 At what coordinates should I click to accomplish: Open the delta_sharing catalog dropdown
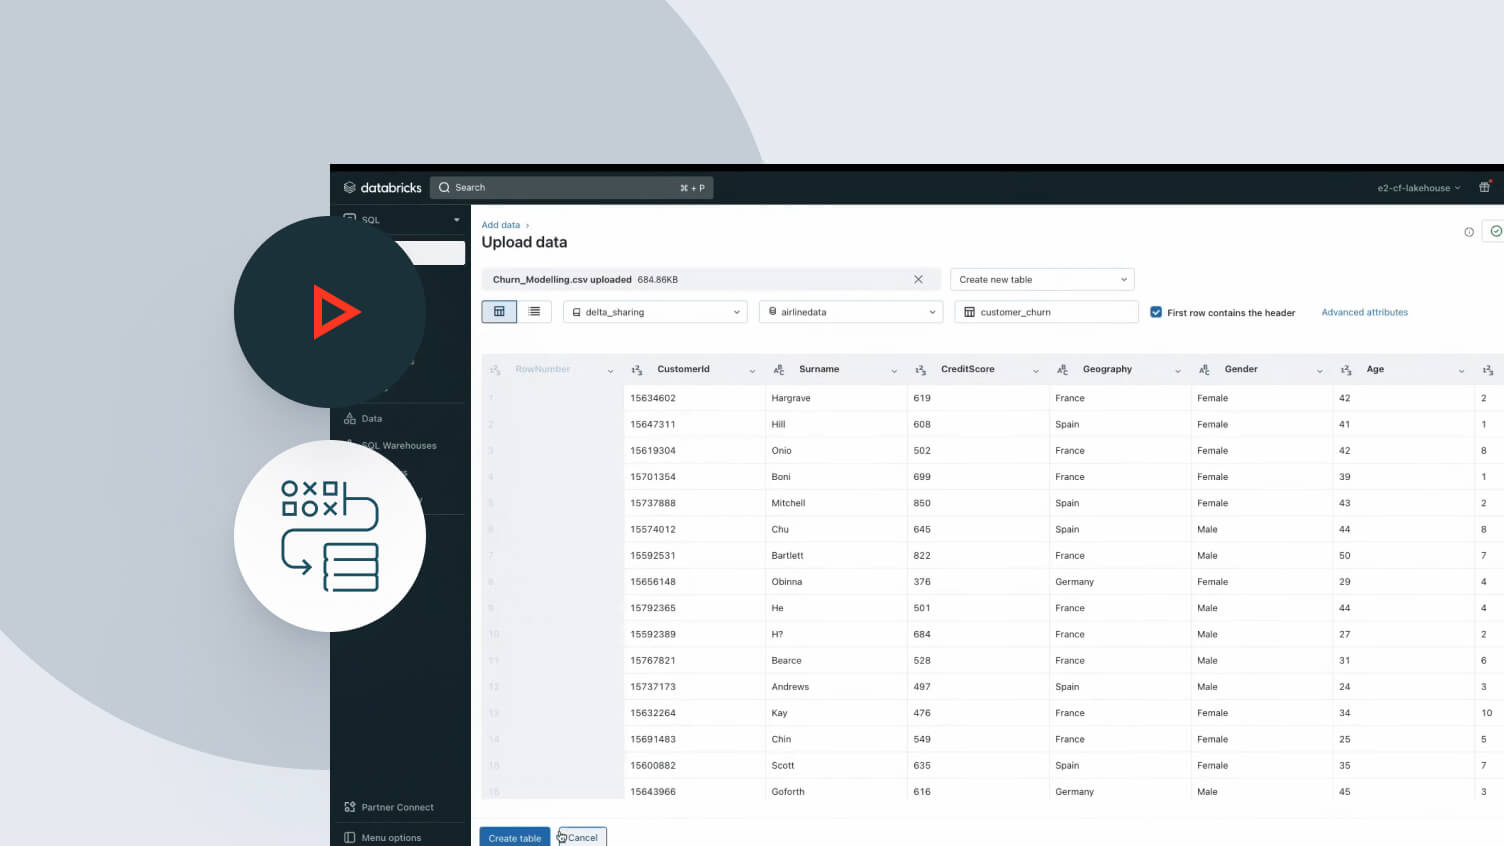(655, 312)
